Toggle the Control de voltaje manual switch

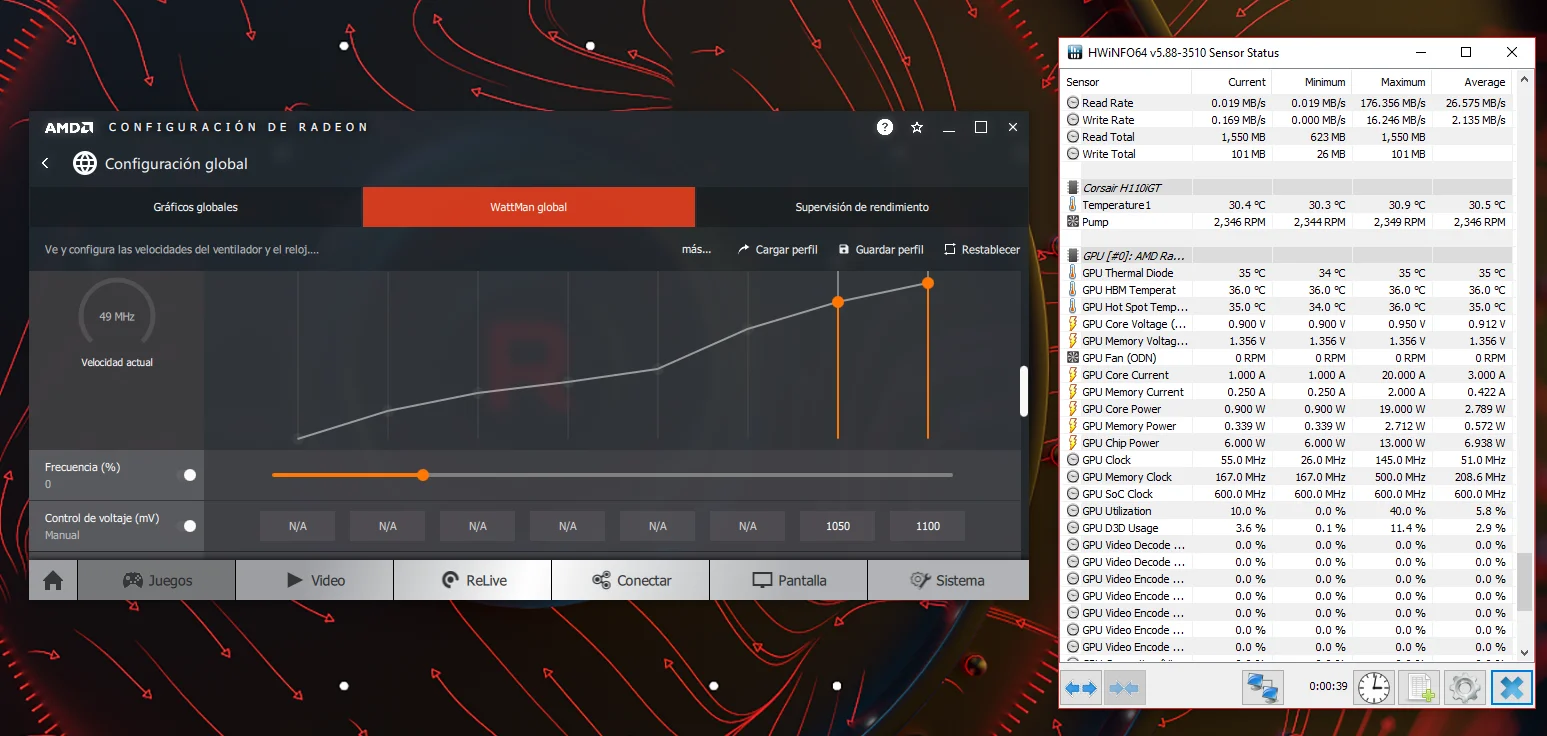click(x=189, y=526)
